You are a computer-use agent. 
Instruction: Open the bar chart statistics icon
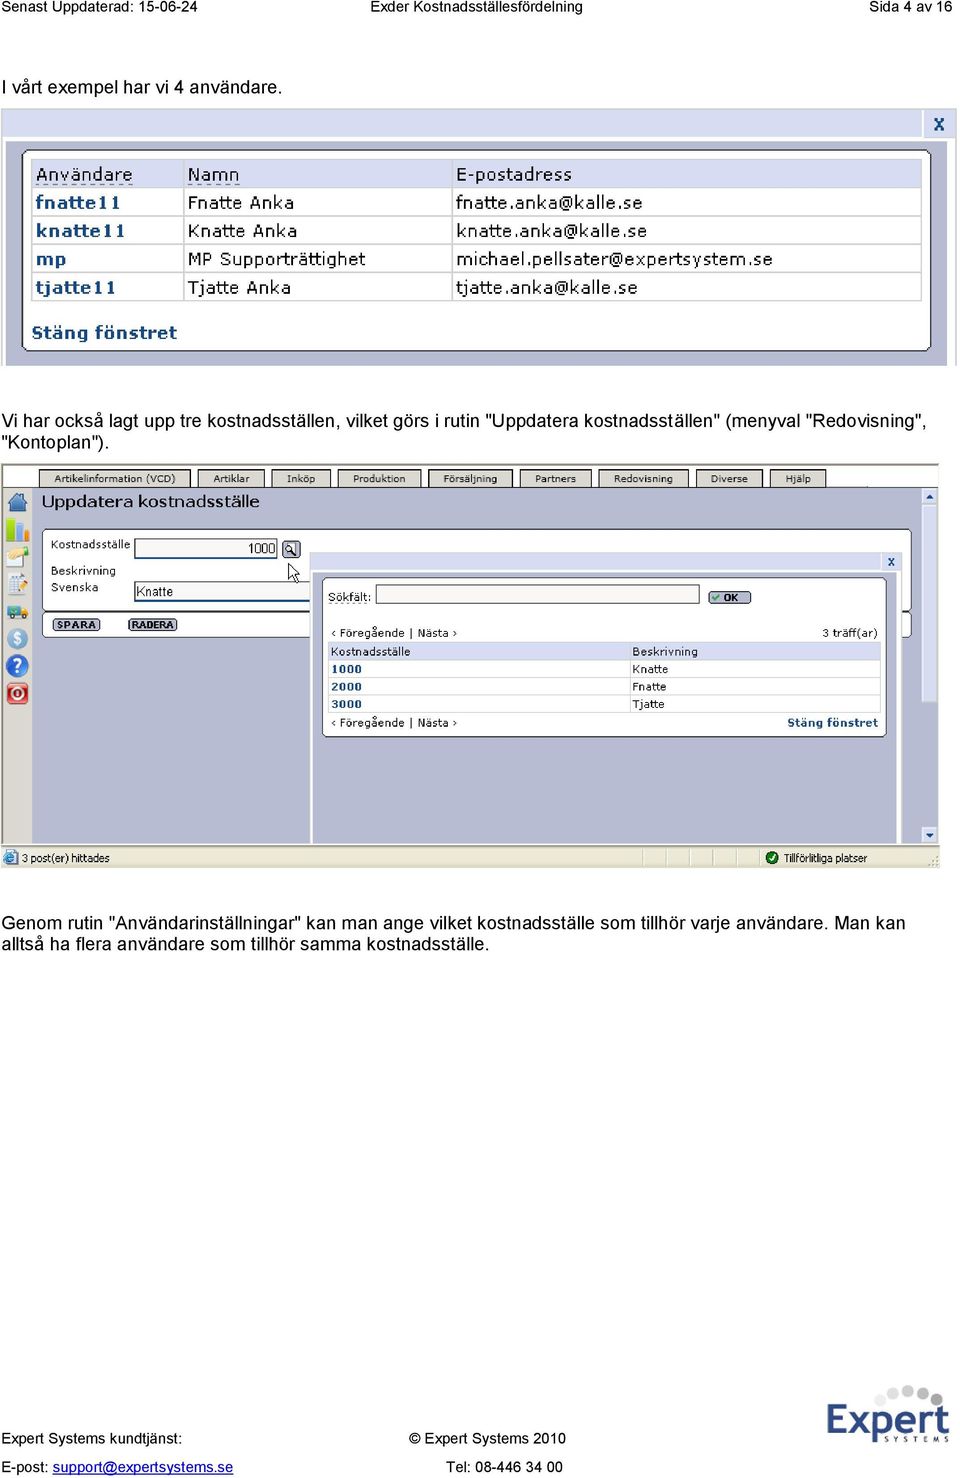coord(17,530)
